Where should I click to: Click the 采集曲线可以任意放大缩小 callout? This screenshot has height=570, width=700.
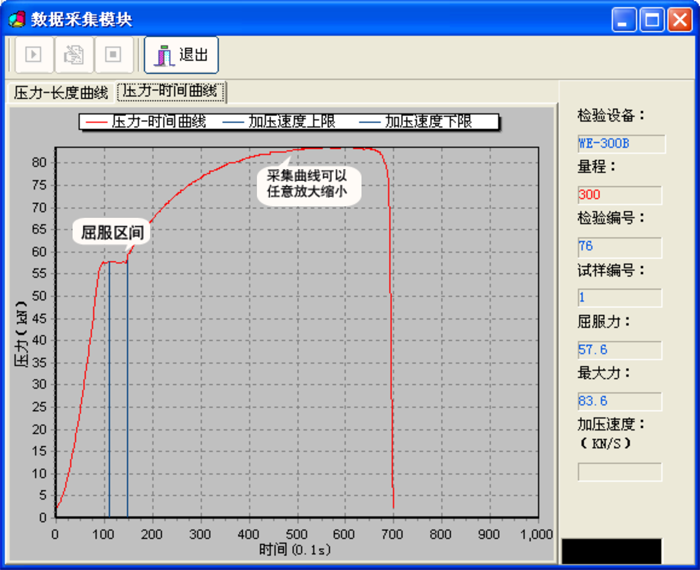pyautogui.click(x=308, y=182)
